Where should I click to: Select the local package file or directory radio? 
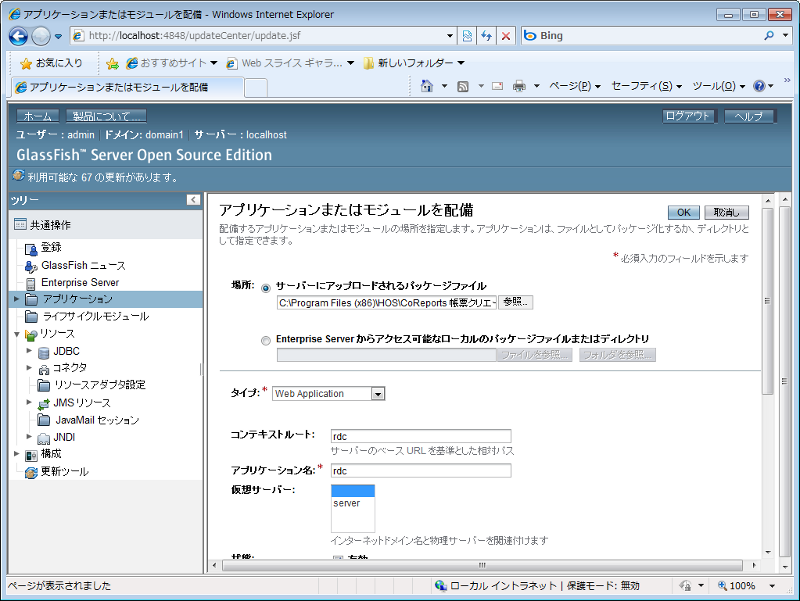click(266, 341)
